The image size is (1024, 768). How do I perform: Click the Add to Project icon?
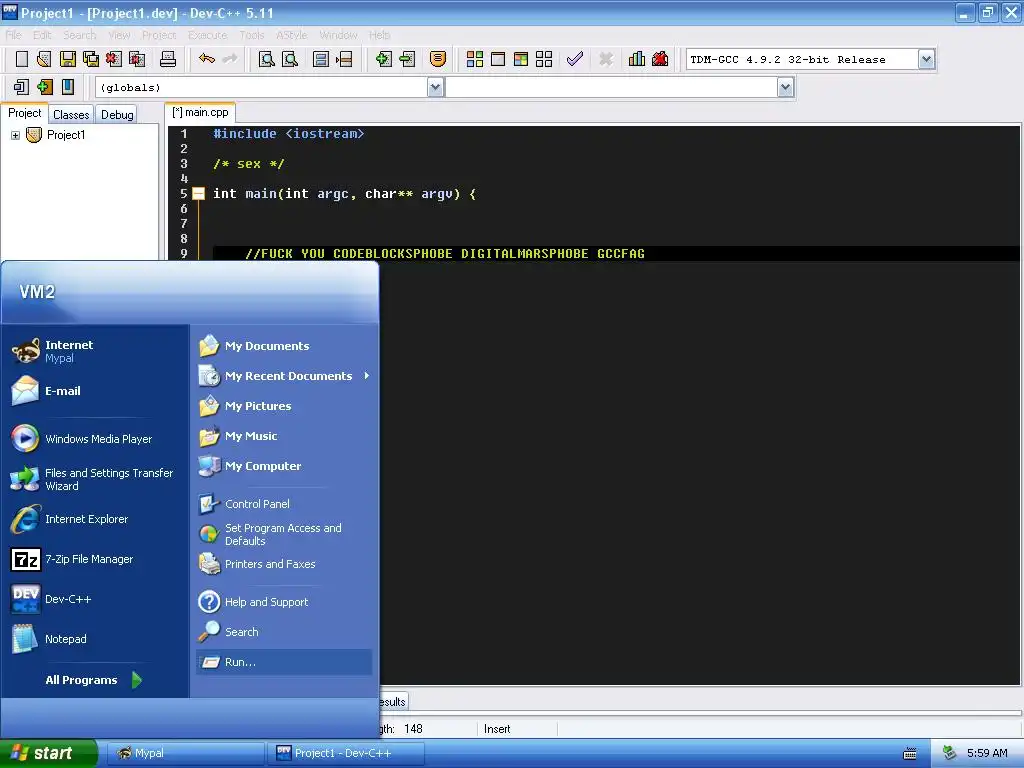pos(383,59)
